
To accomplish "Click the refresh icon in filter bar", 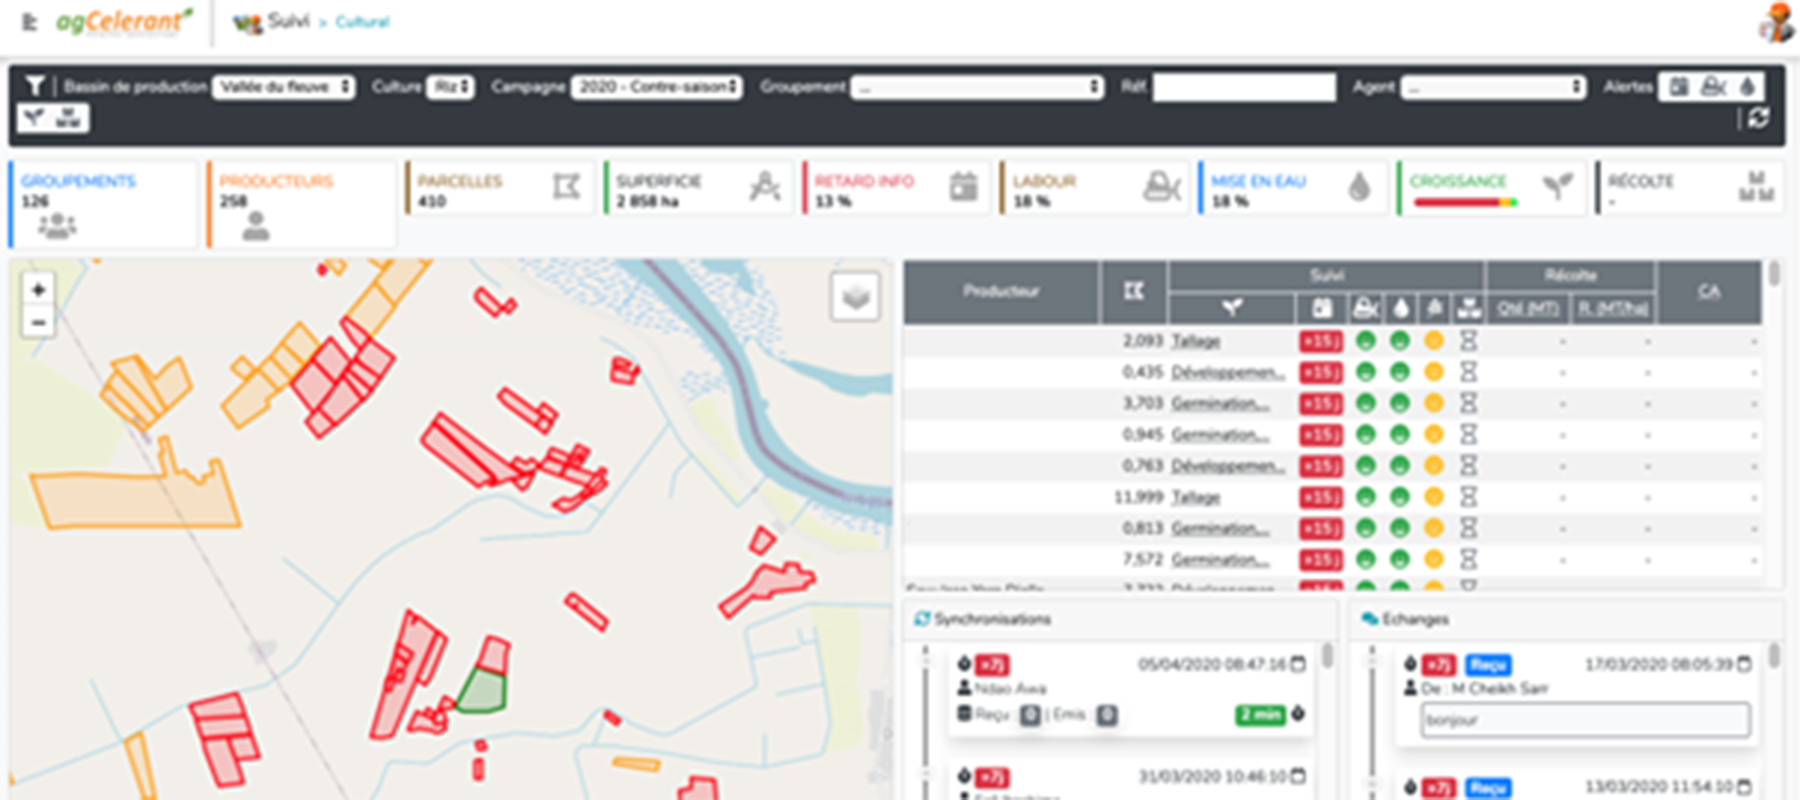I will [1758, 118].
